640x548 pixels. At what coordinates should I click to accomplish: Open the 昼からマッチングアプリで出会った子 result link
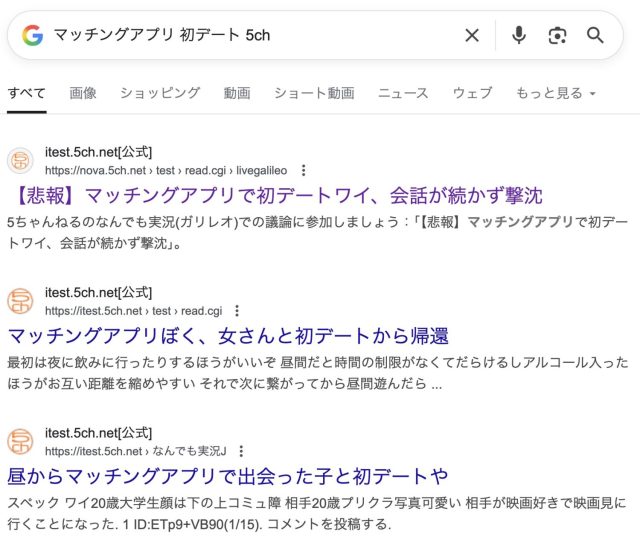pos(227,475)
